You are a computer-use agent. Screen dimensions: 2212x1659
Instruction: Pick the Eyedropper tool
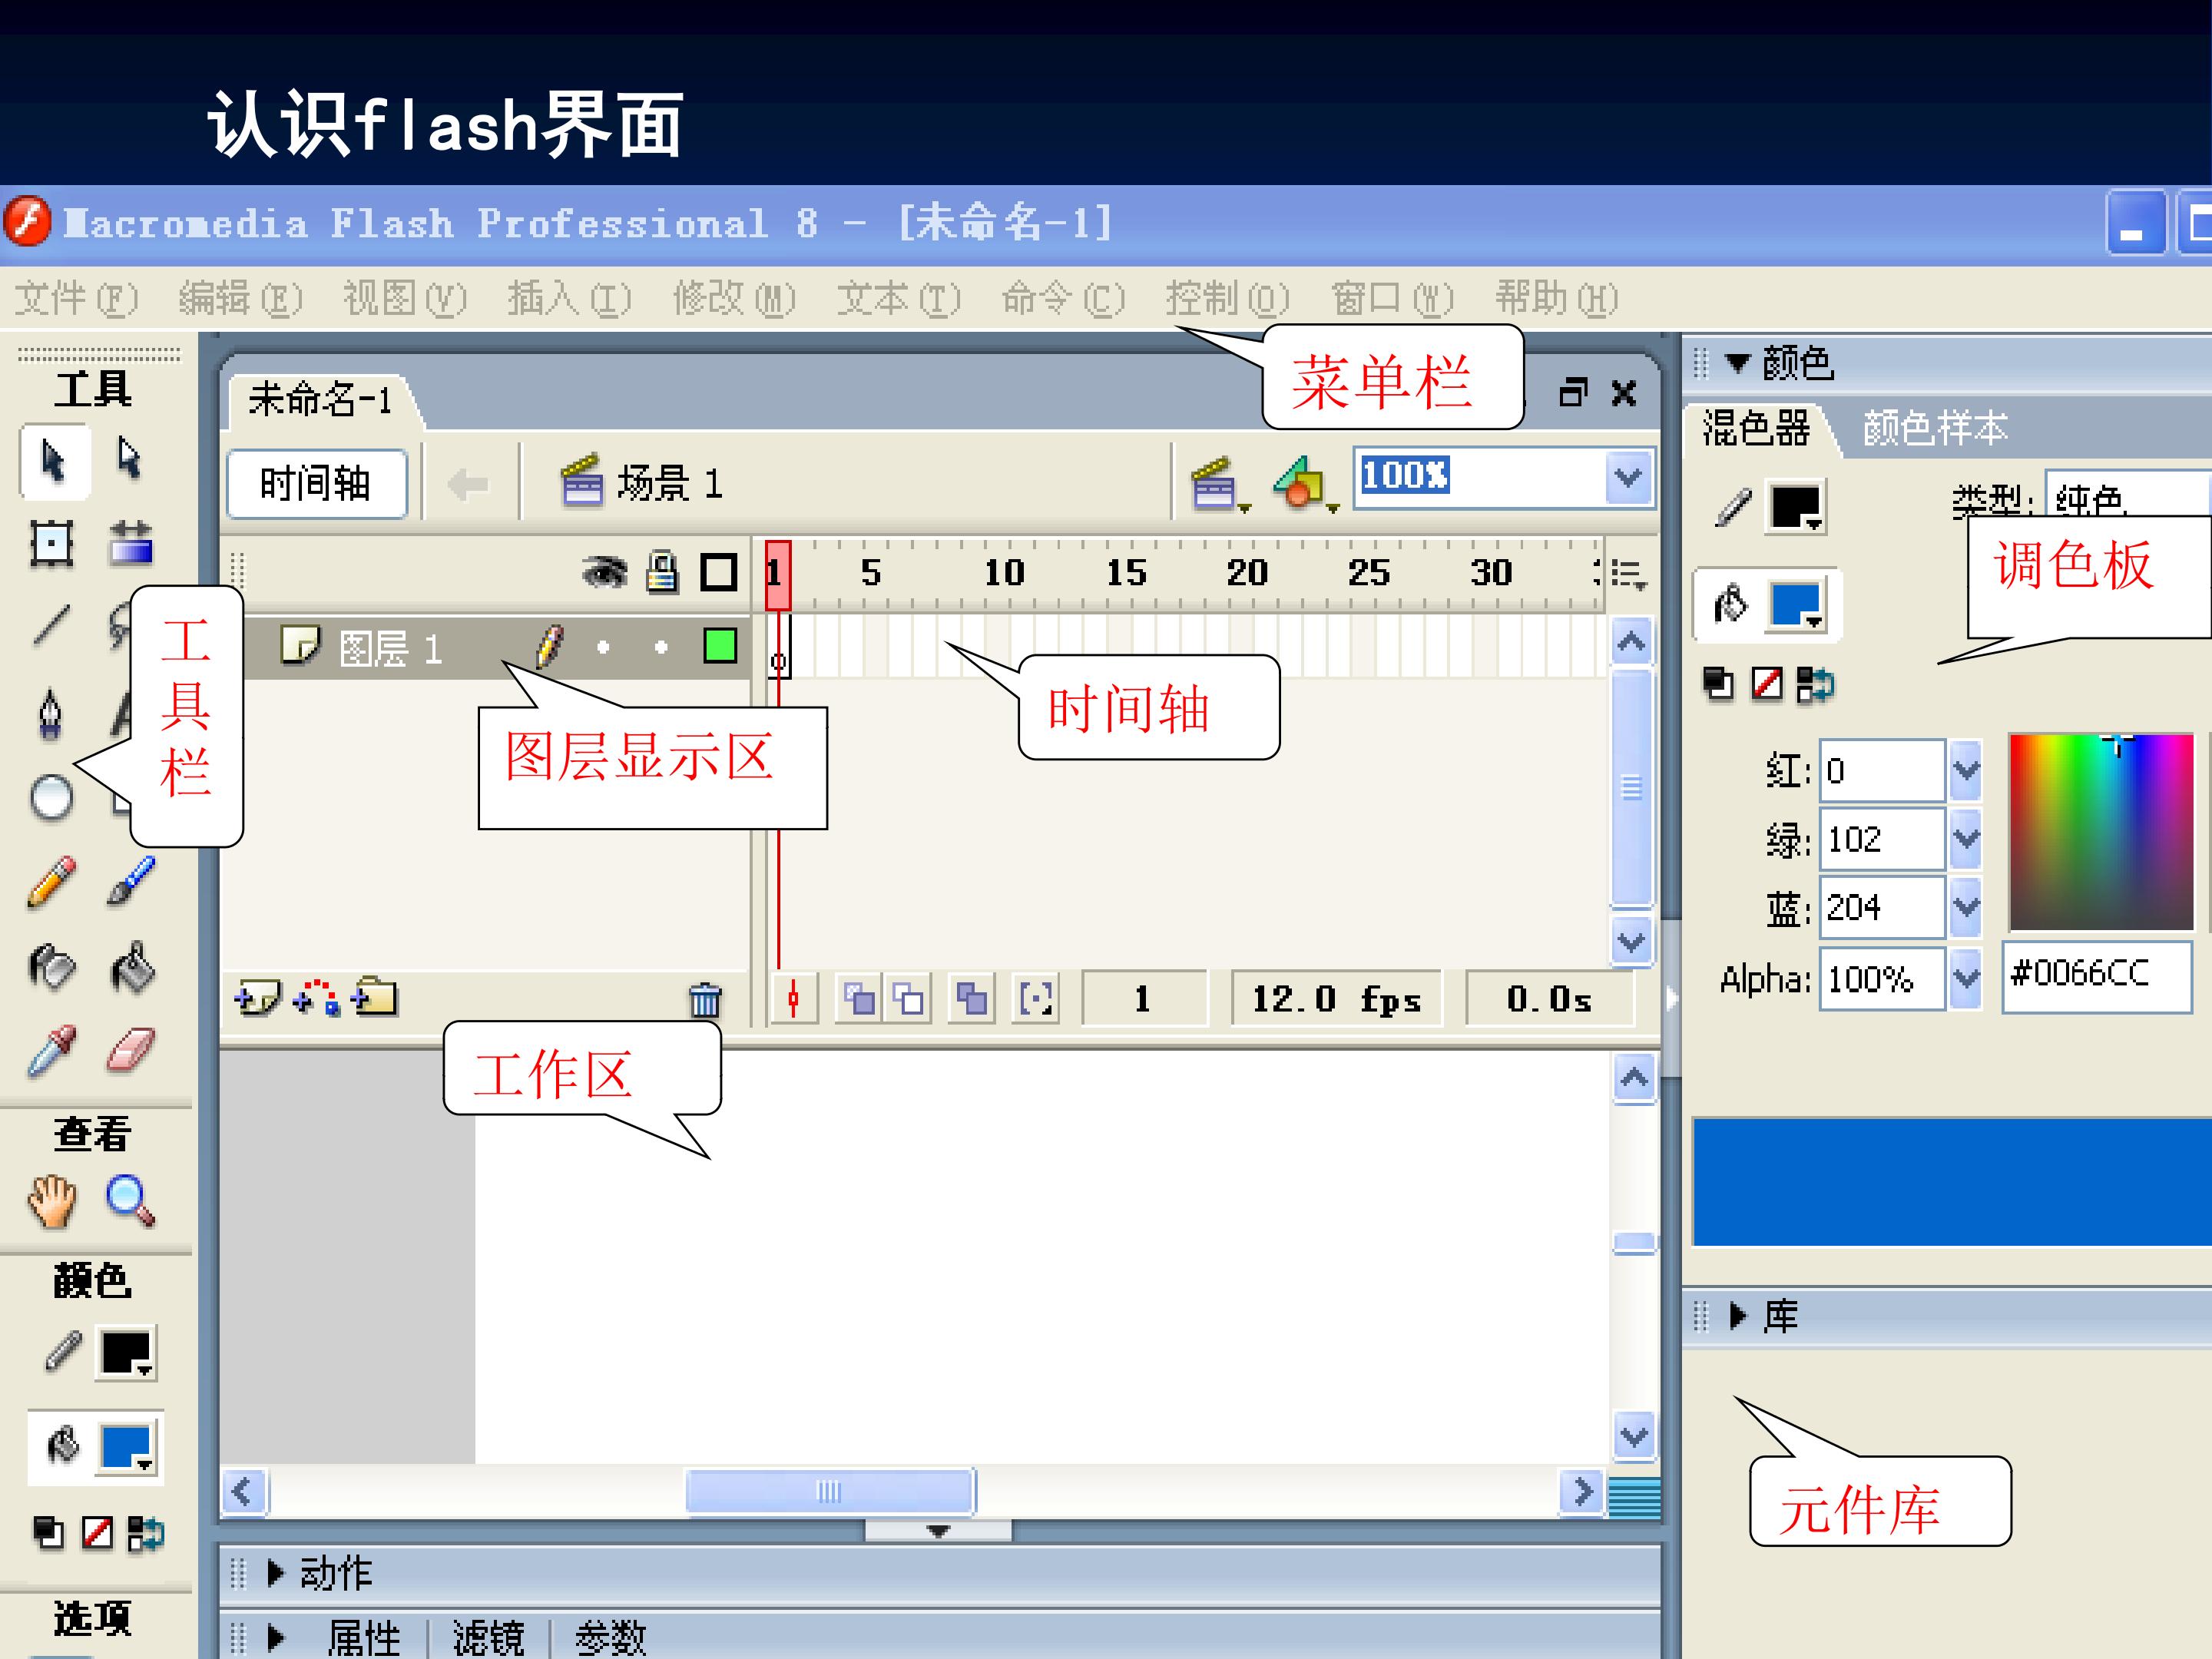51,1050
